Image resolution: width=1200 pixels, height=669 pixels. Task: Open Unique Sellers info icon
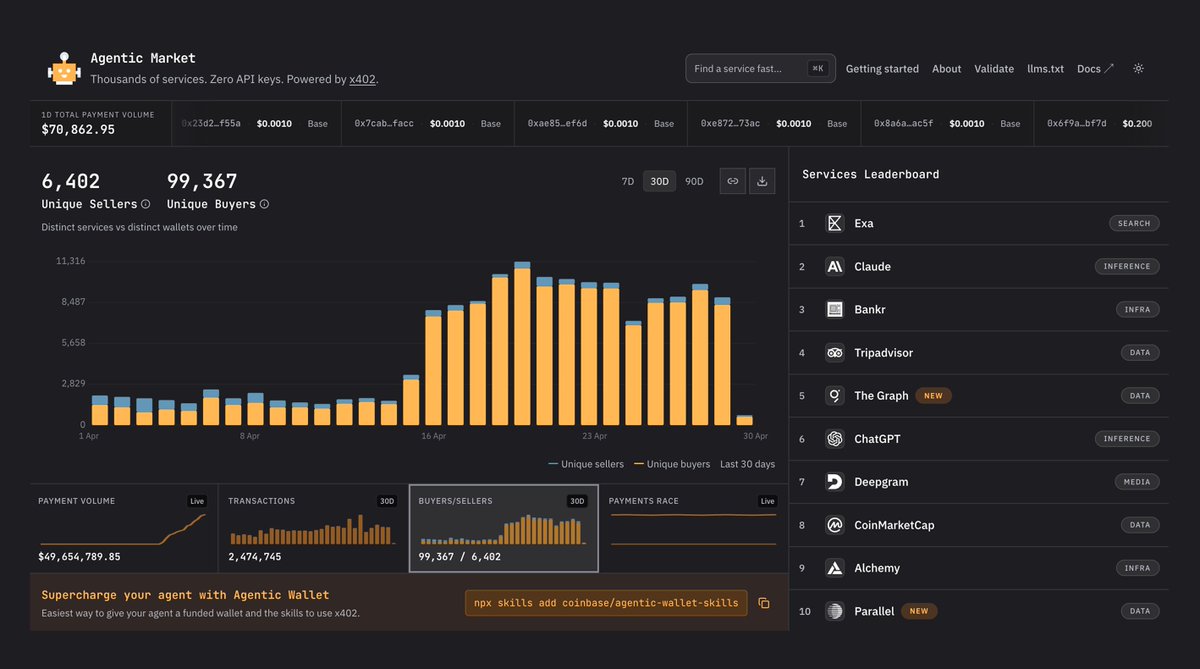point(146,204)
